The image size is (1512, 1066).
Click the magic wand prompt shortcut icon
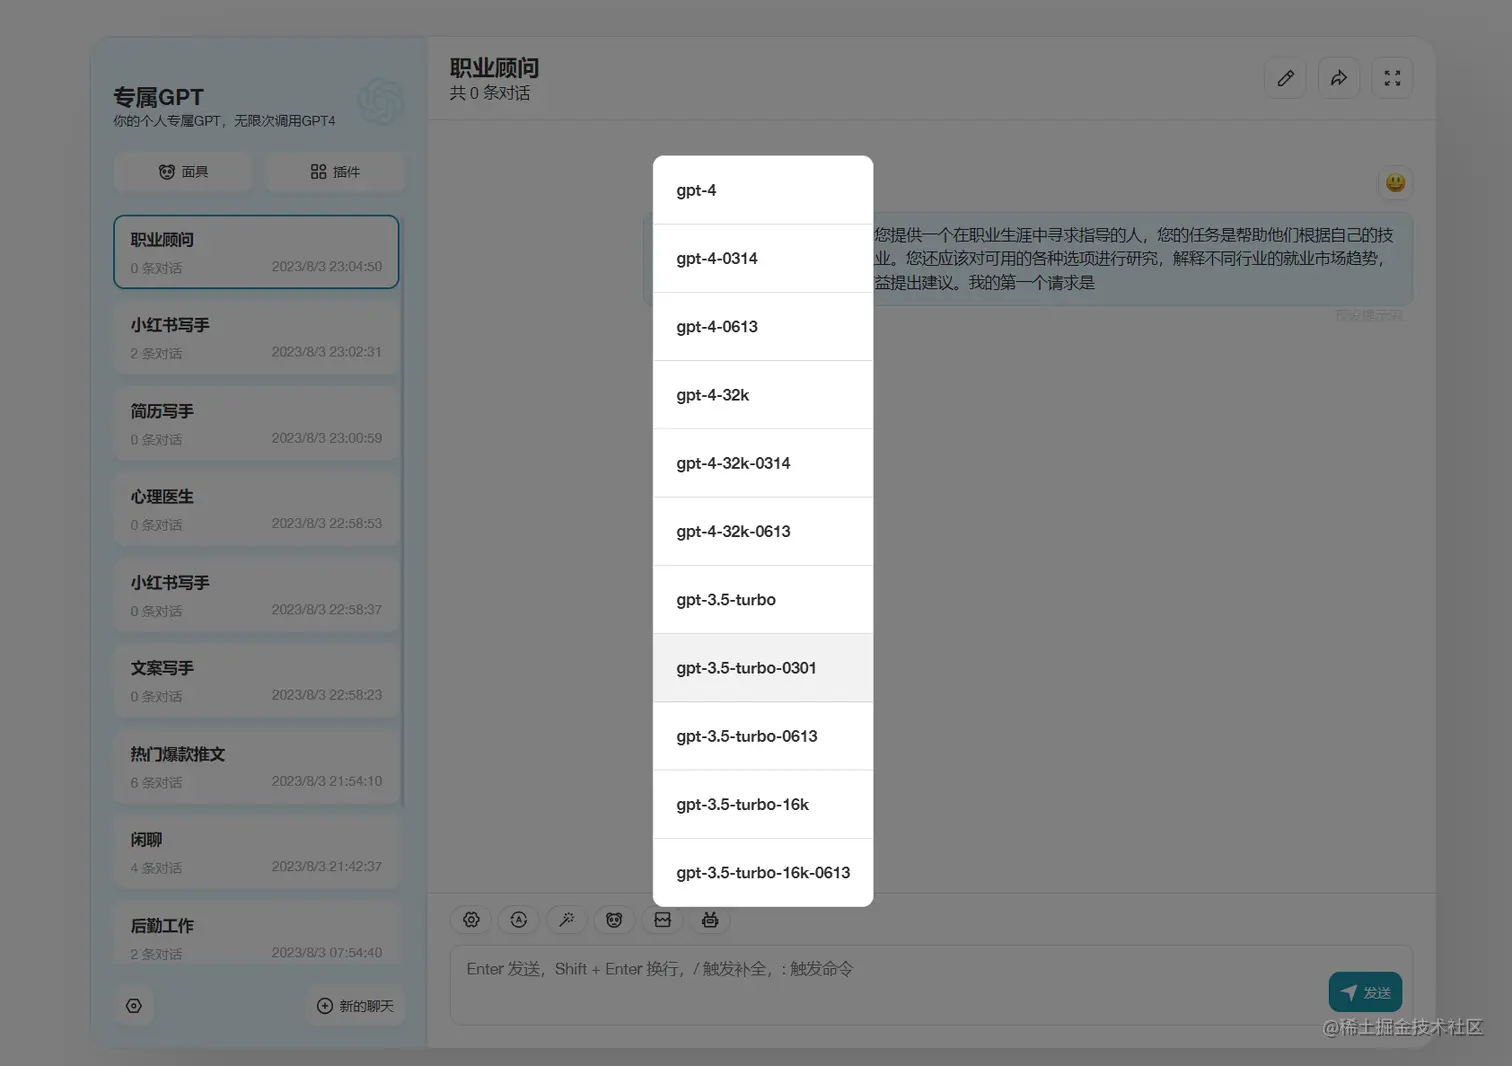click(x=567, y=920)
